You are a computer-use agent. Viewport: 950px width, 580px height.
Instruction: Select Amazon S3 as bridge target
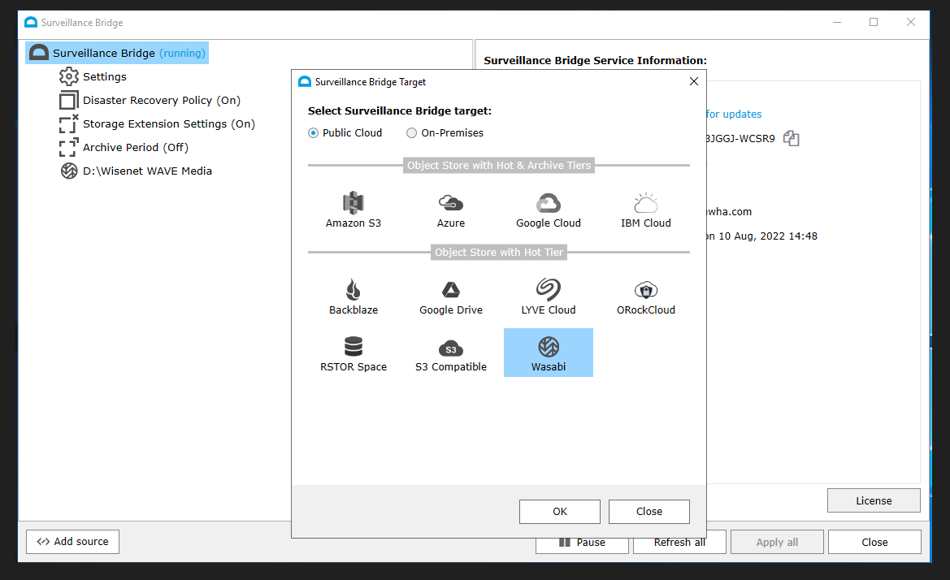[x=353, y=210]
